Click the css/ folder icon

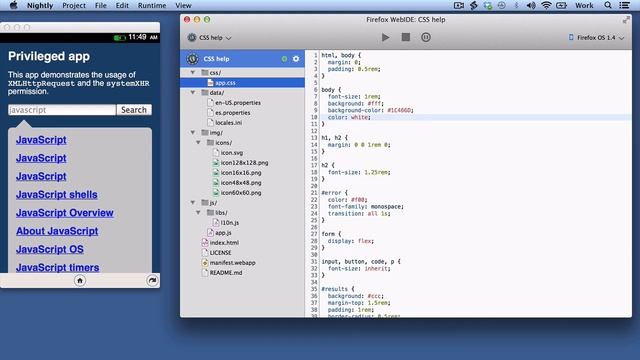(205, 73)
